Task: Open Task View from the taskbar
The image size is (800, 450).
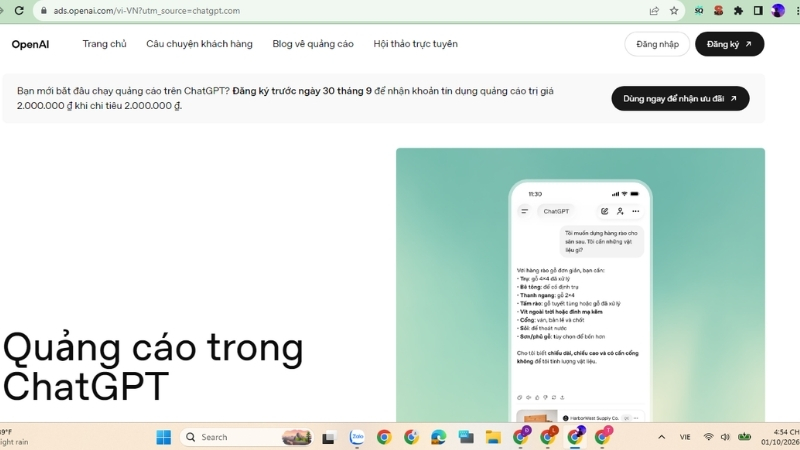Action: [328, 438]
